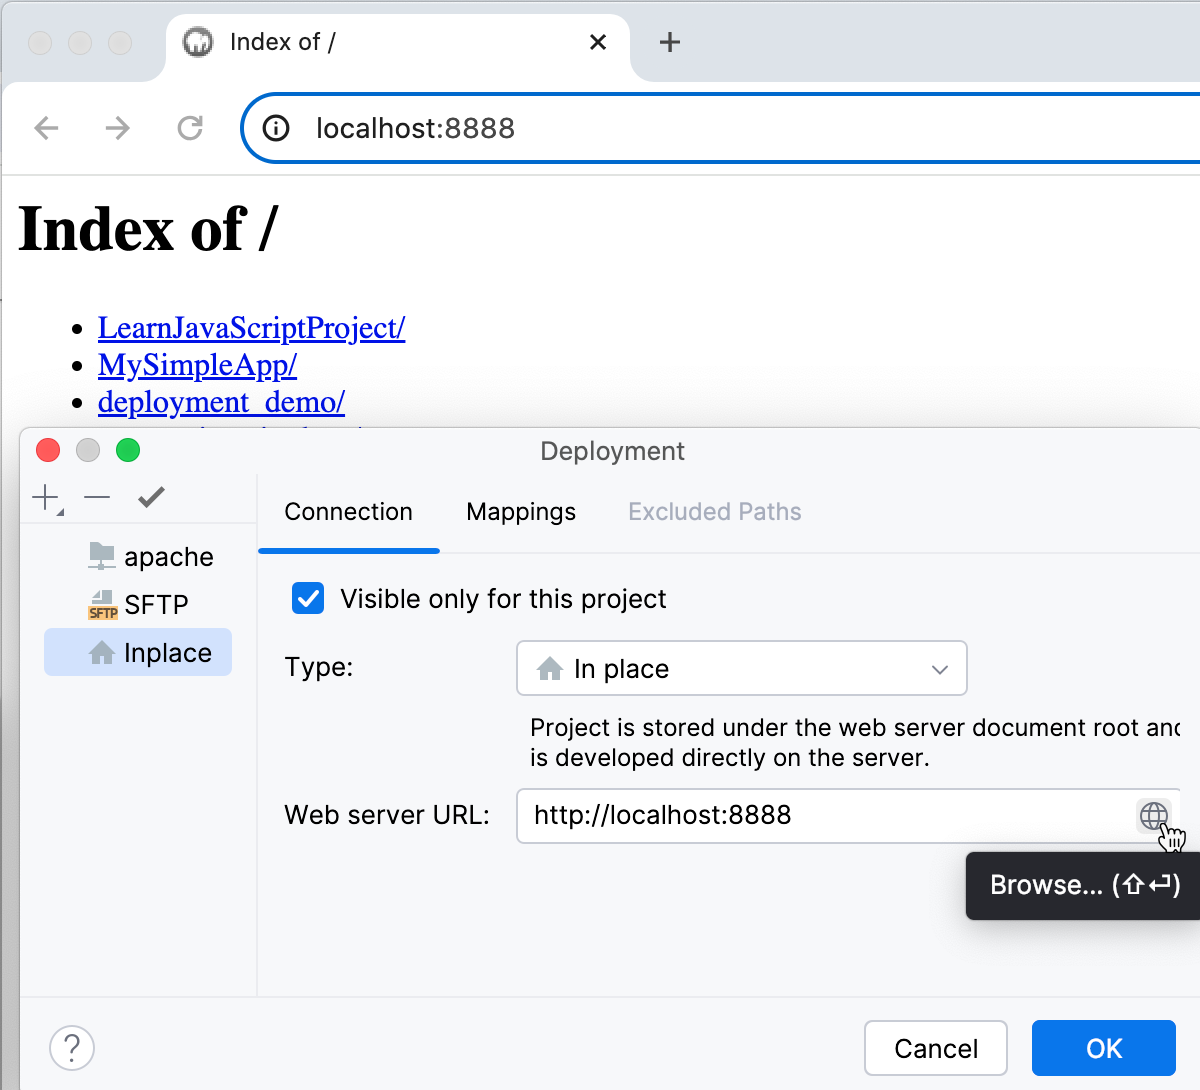
Task: Click the site information icon in address bar
Action: [274, 128]
